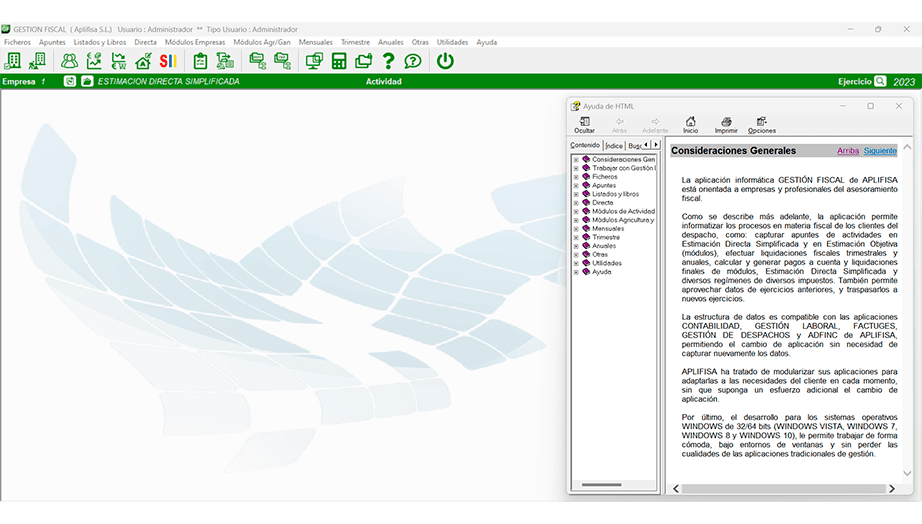922x524 pixels.
Task: Expand the Apuntes help tree node
Action: pos(576,185)
